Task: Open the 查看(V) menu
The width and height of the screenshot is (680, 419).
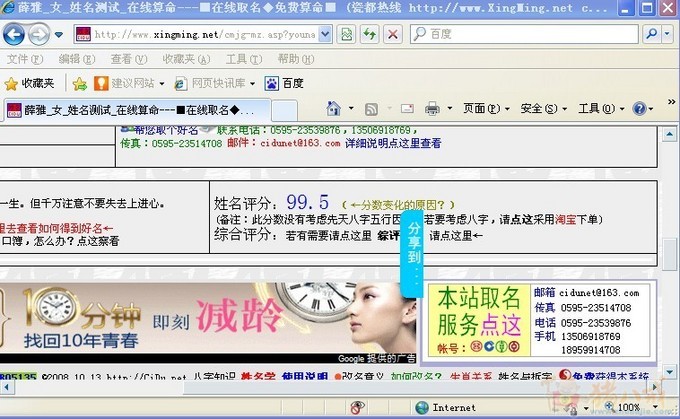Action: [129, 59]
